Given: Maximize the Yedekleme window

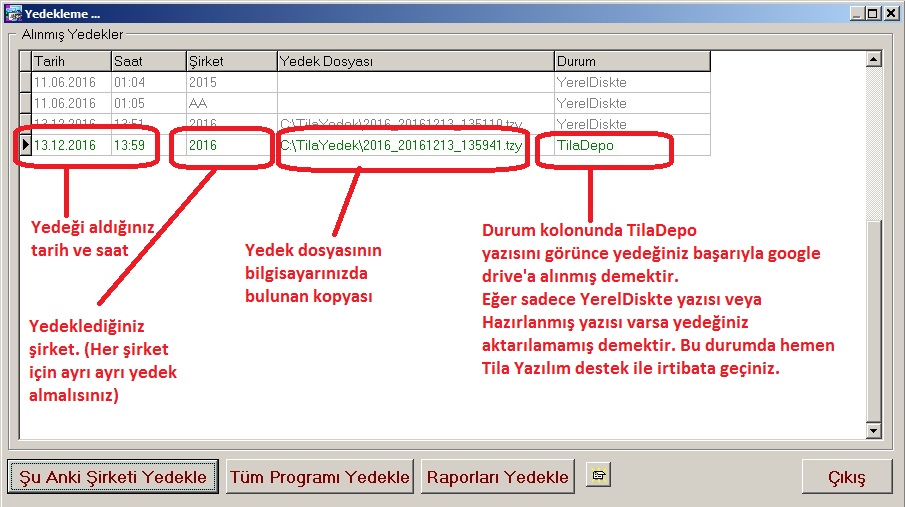Looking at the screenshot, I should pyautogui.click(x=873, y=13).
